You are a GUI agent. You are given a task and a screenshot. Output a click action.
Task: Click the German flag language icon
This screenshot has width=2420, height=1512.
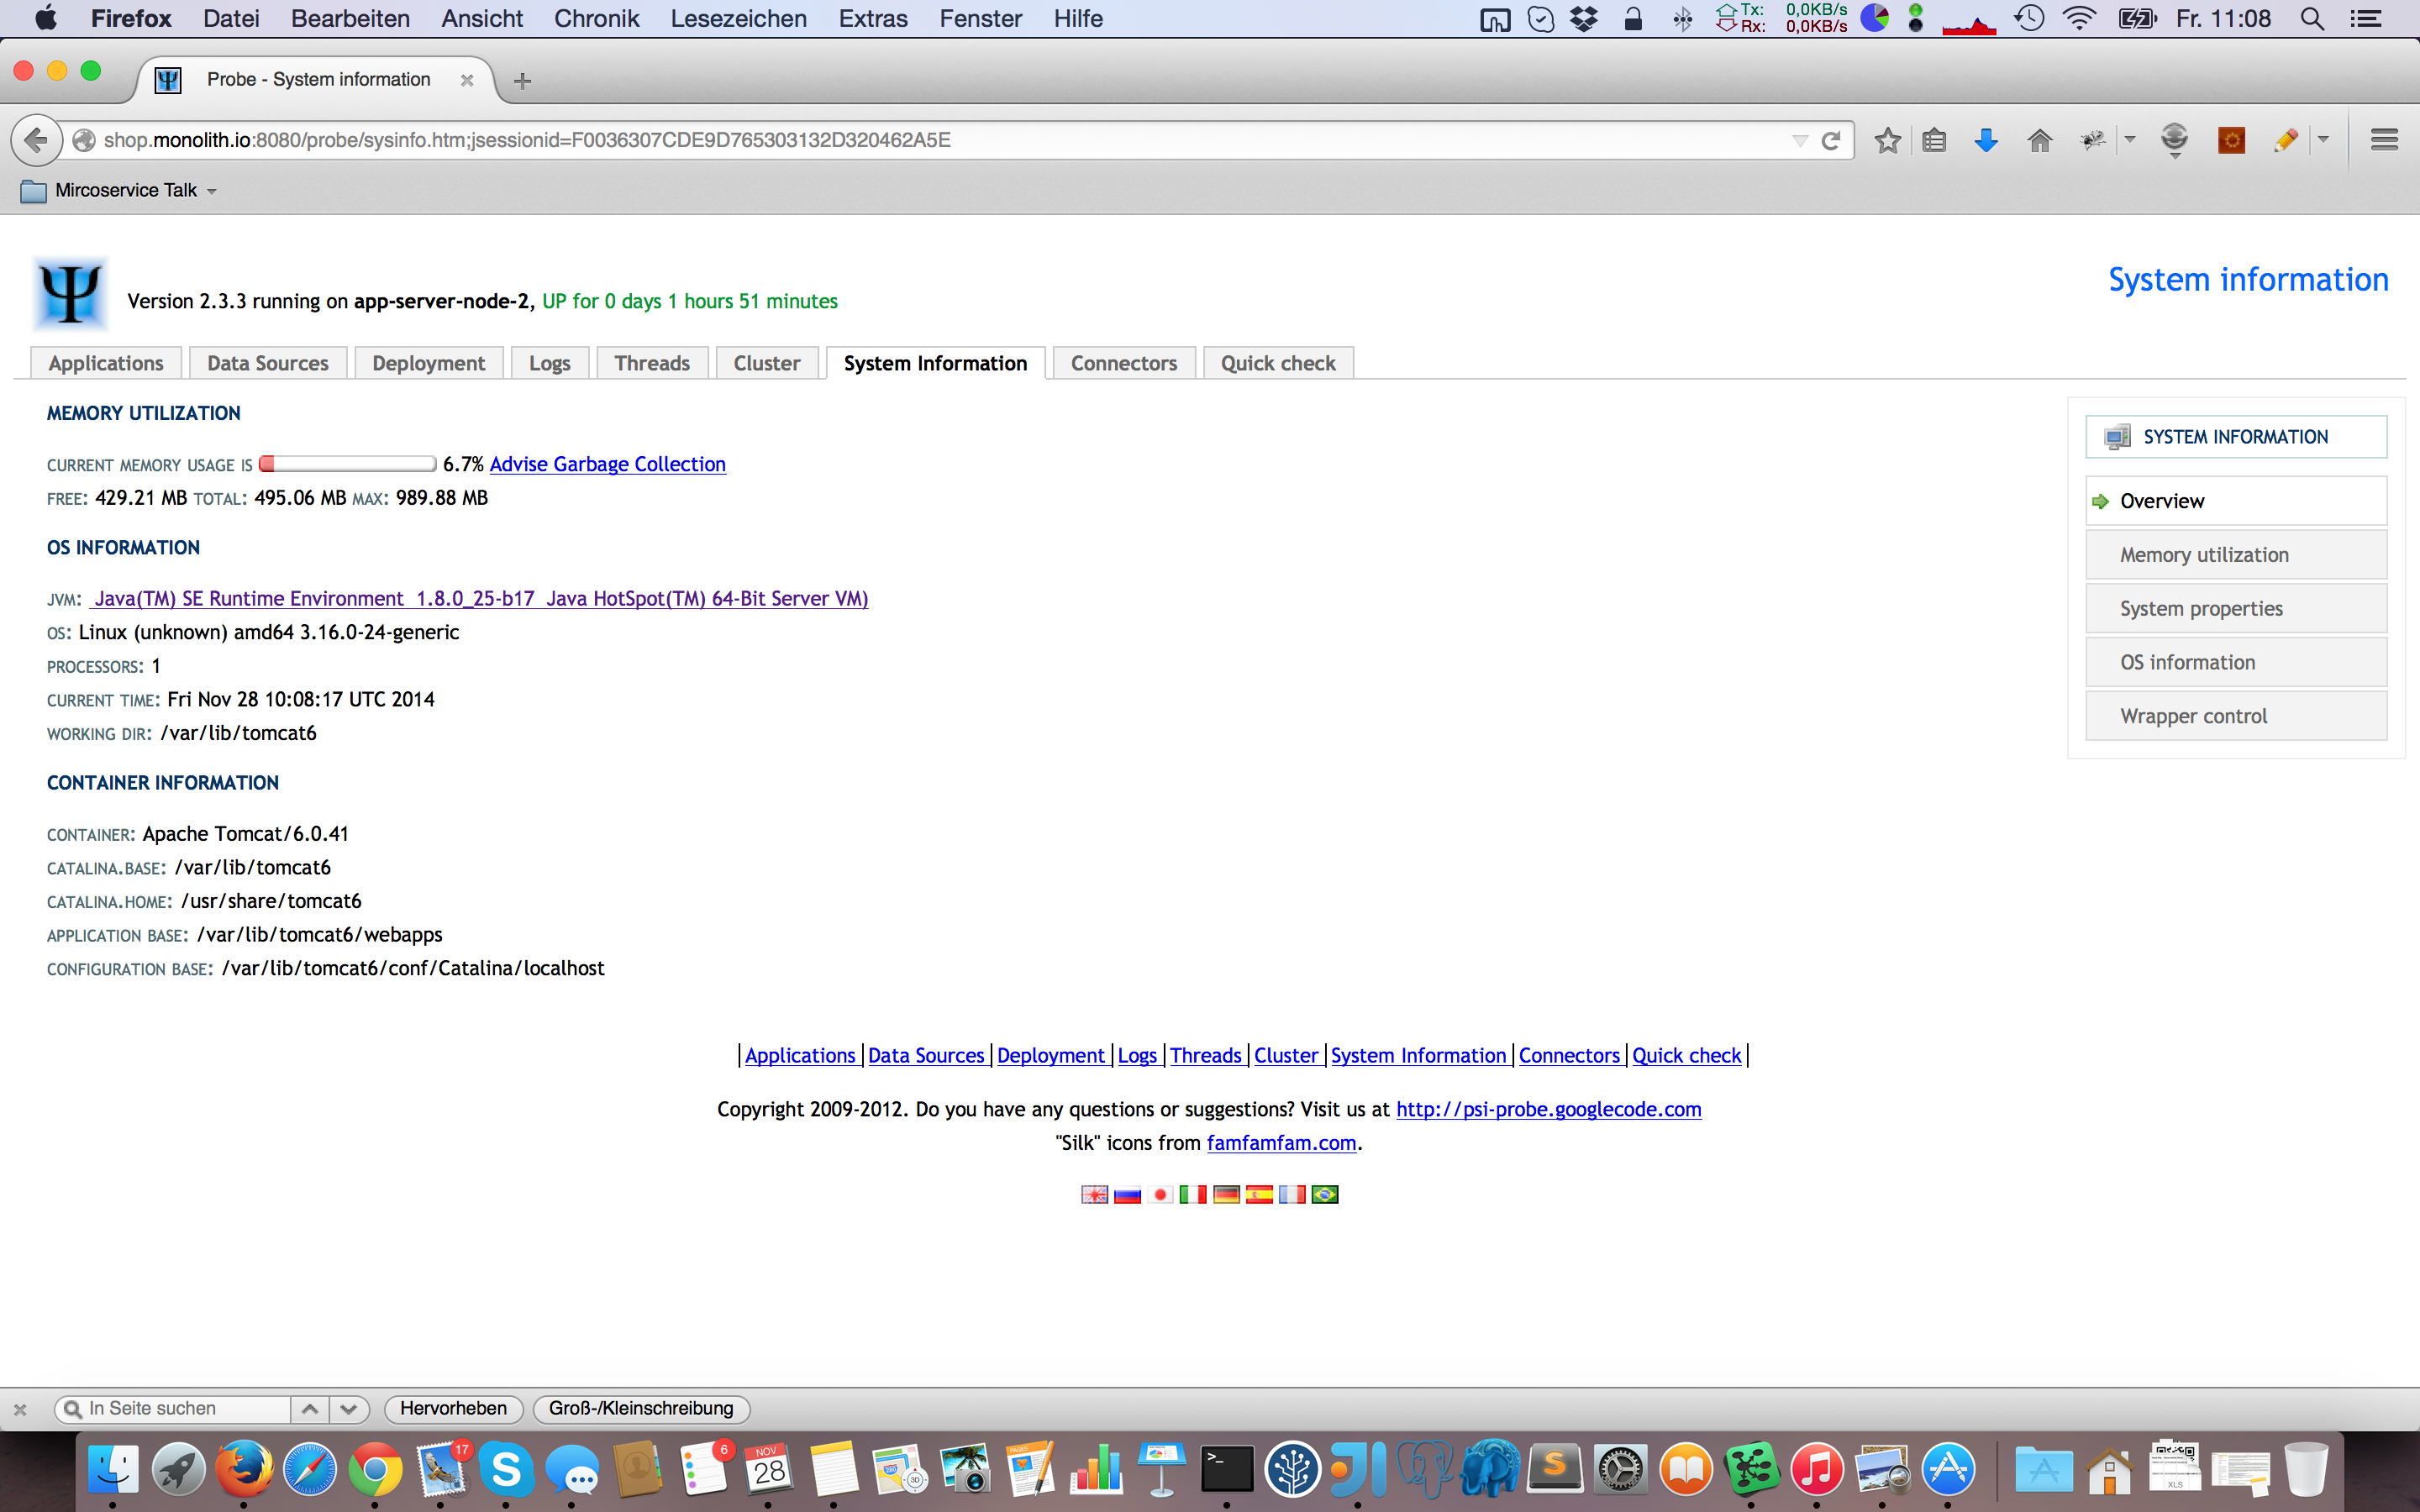(1226, 1194)
